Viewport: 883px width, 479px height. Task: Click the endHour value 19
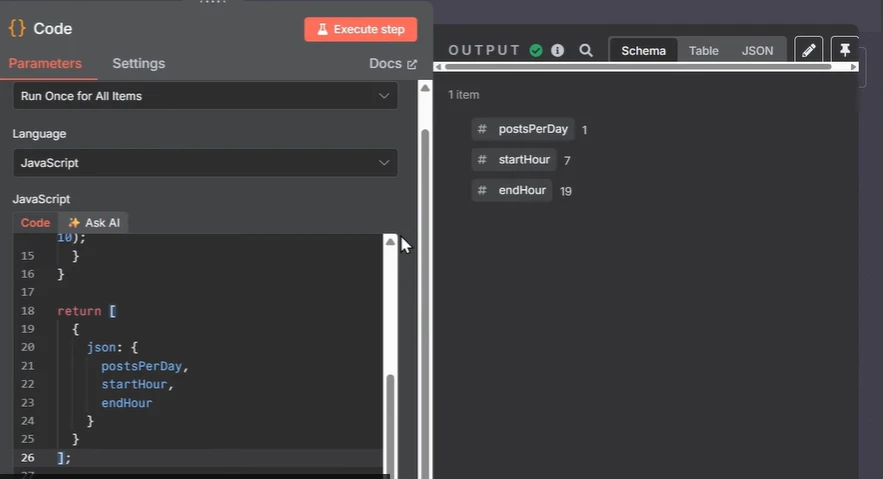[x=566, y=191]
